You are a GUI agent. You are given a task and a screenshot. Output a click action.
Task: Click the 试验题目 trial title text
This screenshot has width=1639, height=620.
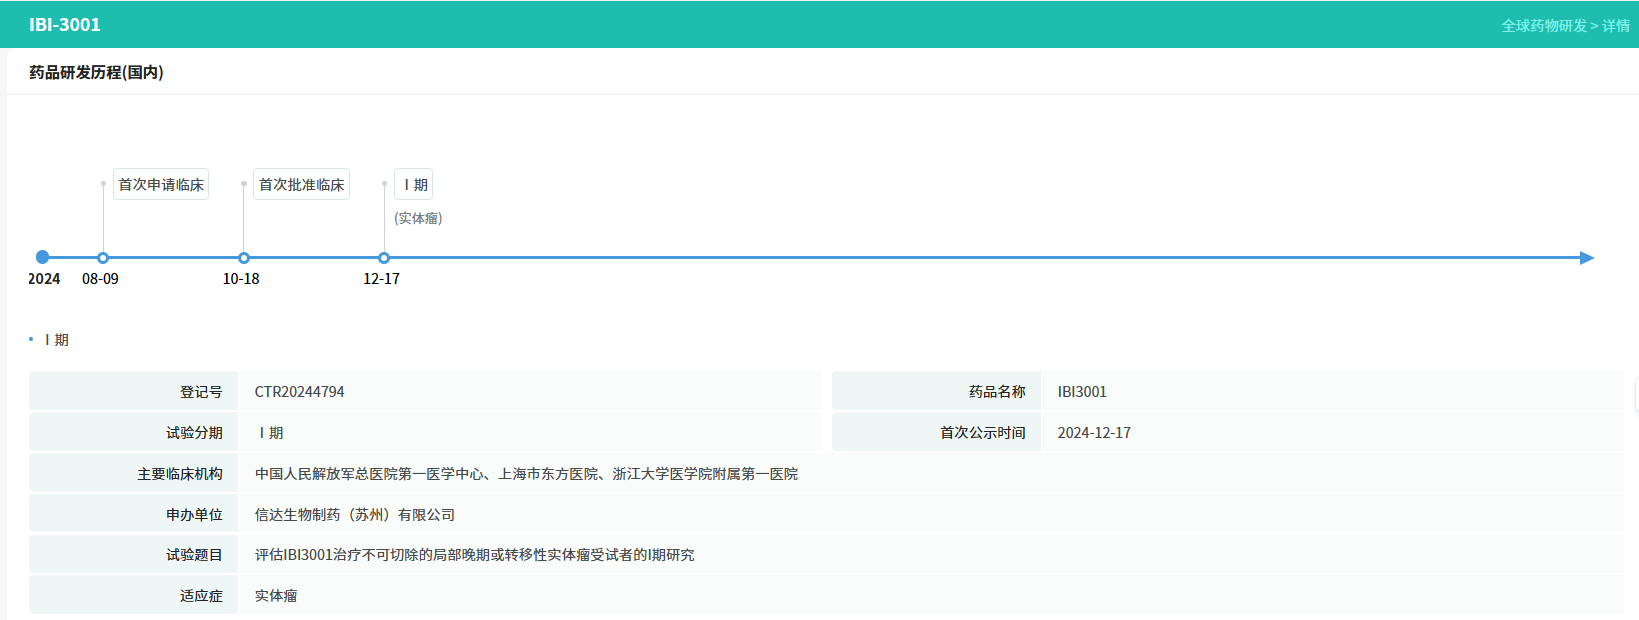tap(474, 555)
